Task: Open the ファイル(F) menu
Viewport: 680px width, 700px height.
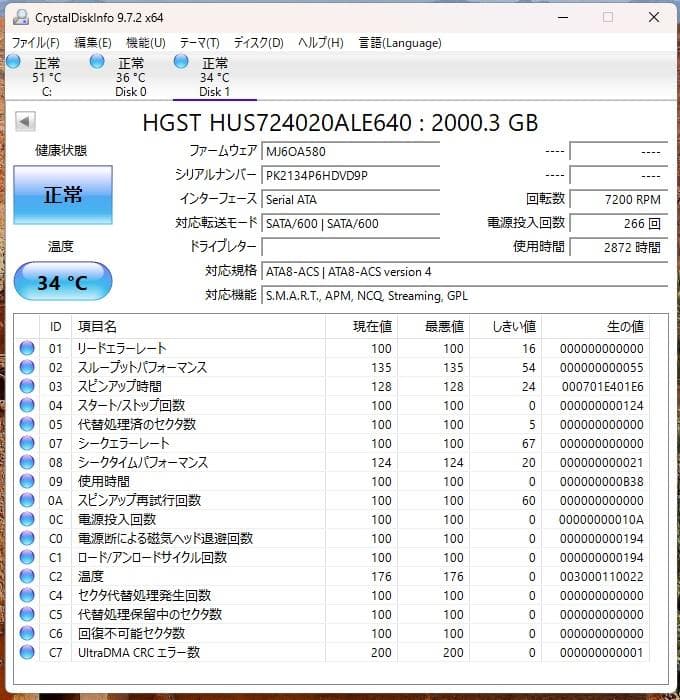Action: tap(35, 43)
